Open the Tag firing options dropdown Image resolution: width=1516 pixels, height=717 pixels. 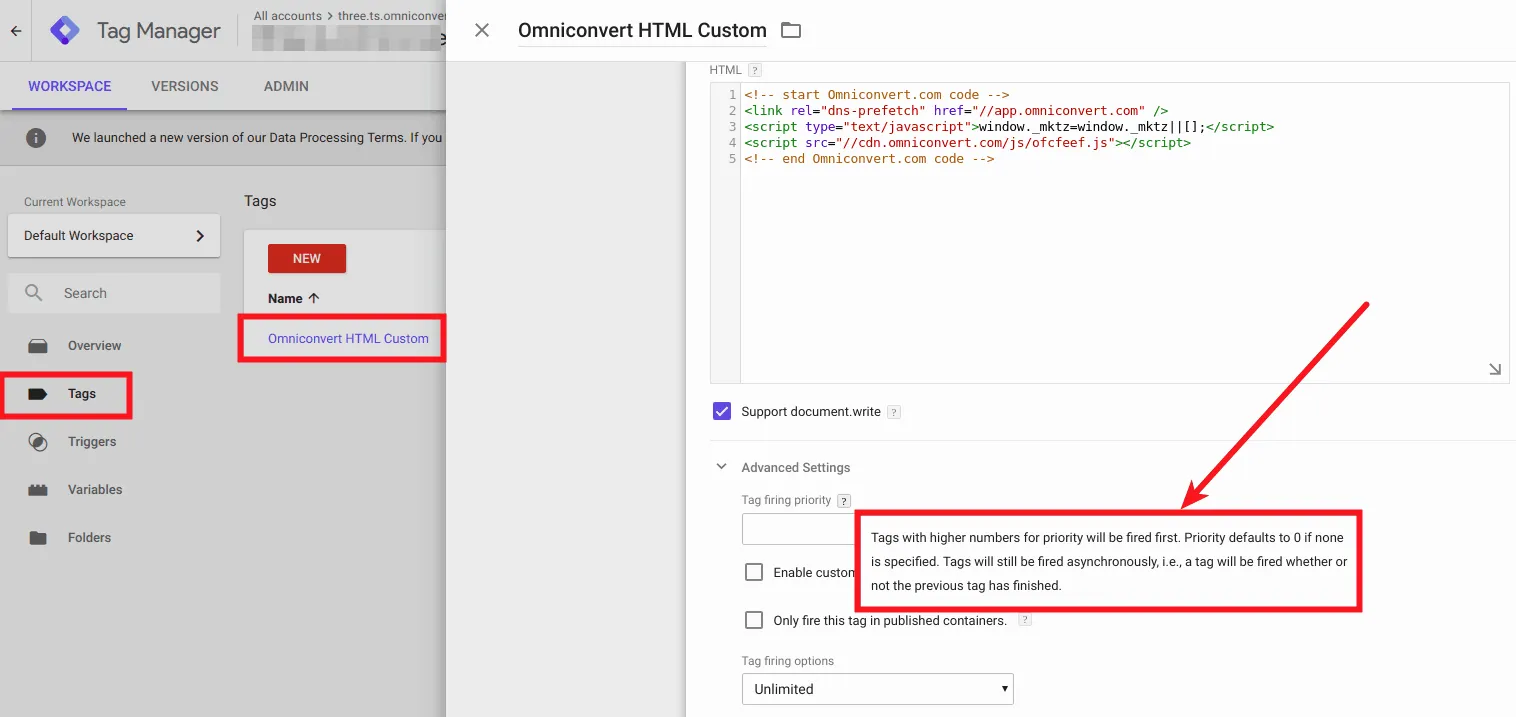(877, 689)
